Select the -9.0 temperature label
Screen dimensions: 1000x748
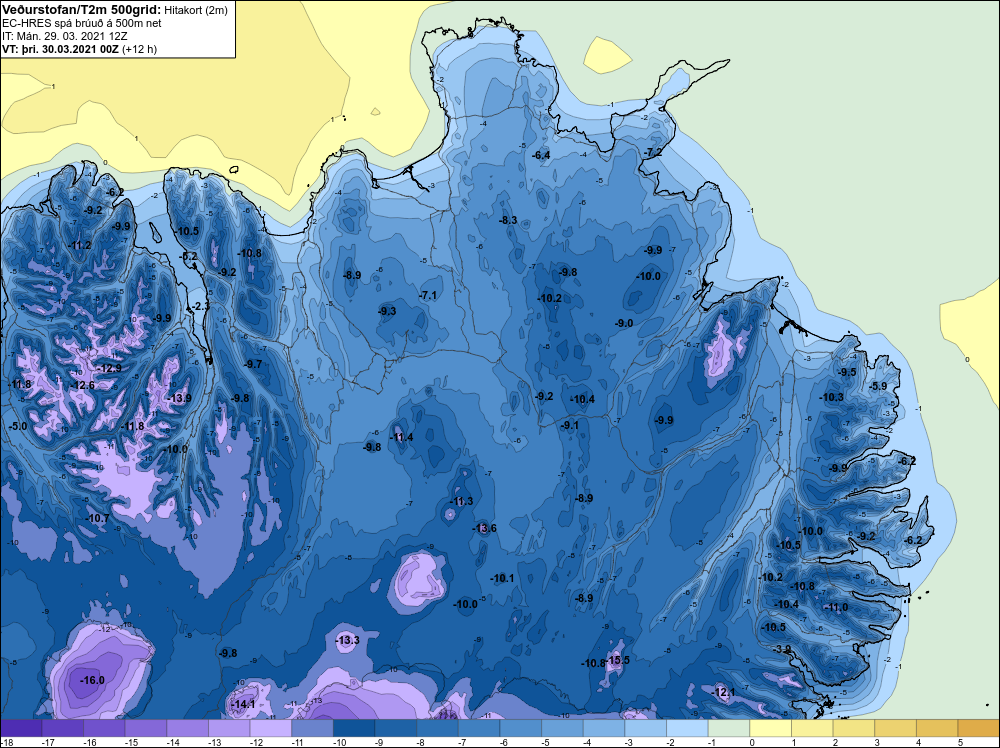point(624,323)
